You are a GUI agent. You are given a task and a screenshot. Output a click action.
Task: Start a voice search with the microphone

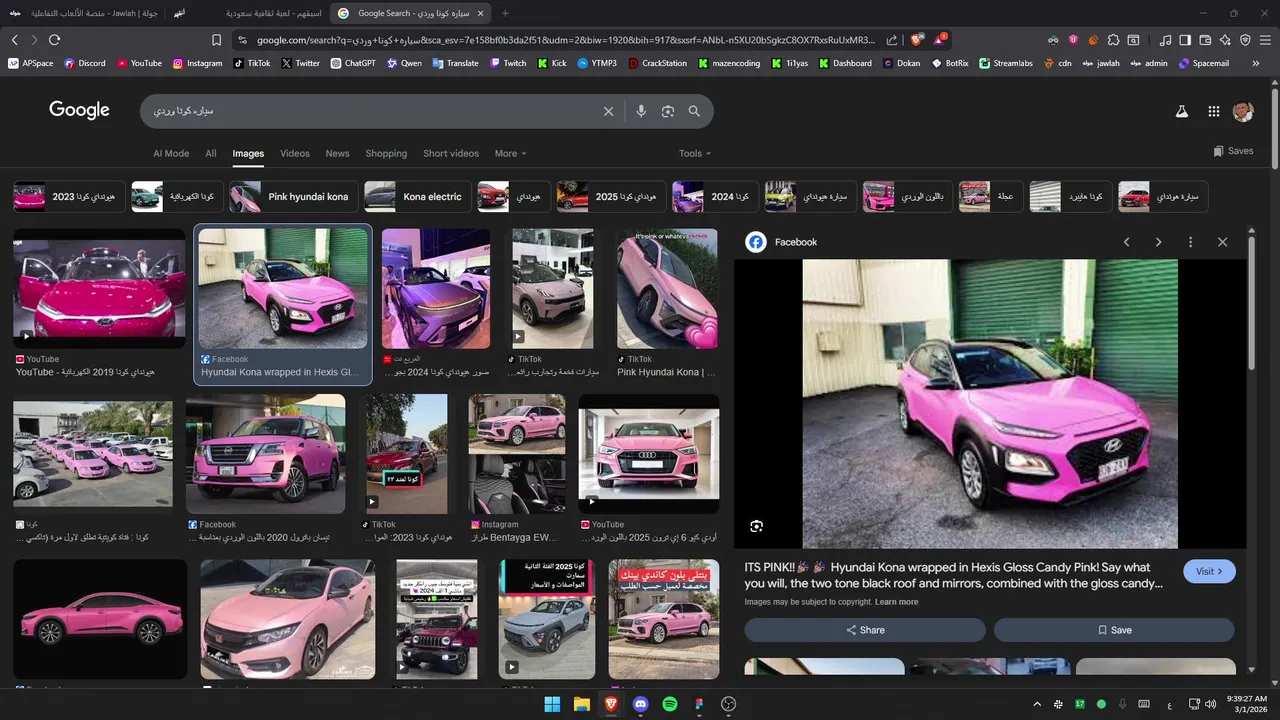coord(641,111)
